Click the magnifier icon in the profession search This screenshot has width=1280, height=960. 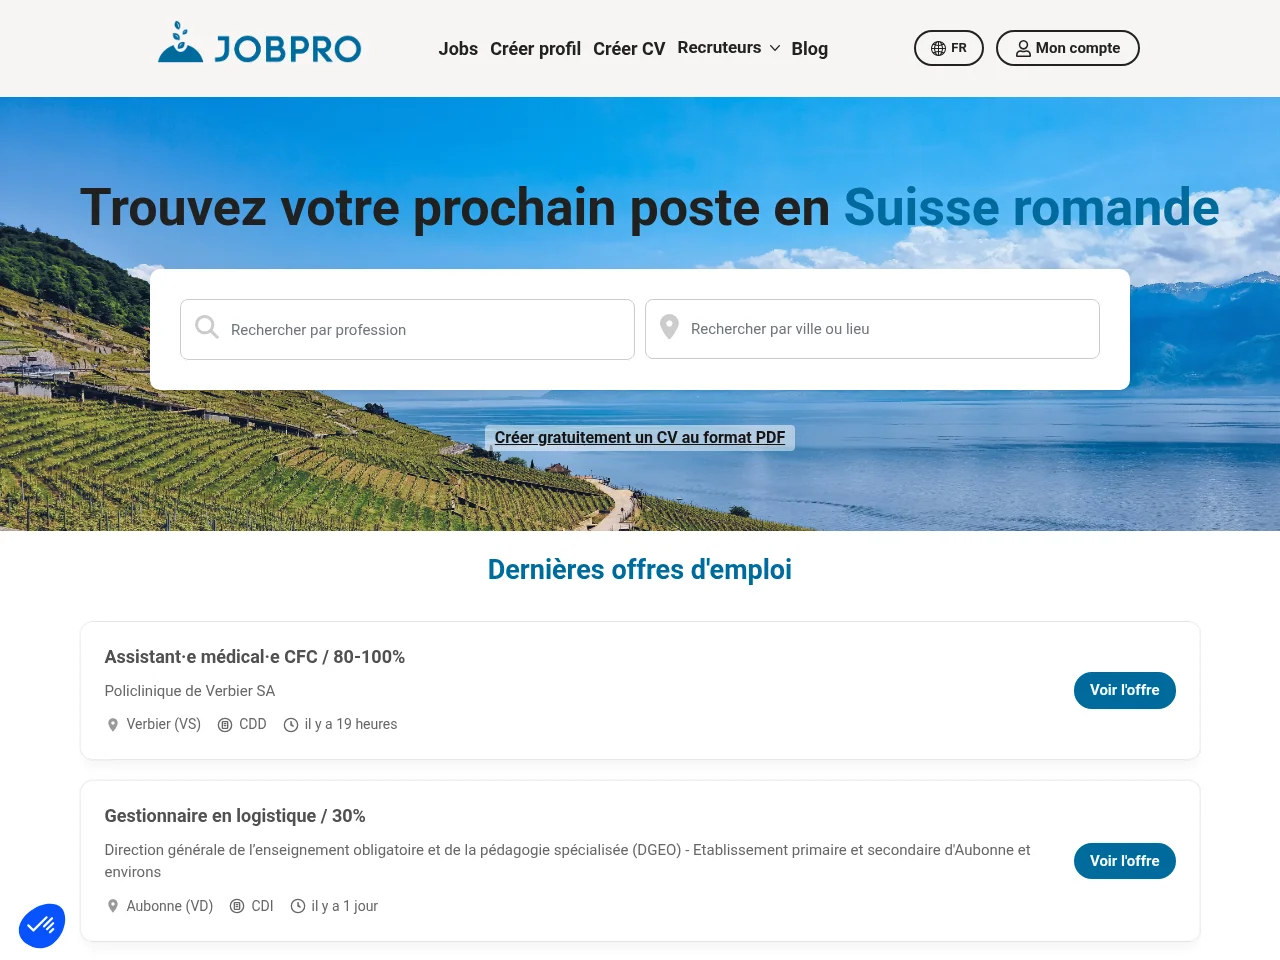207,327
